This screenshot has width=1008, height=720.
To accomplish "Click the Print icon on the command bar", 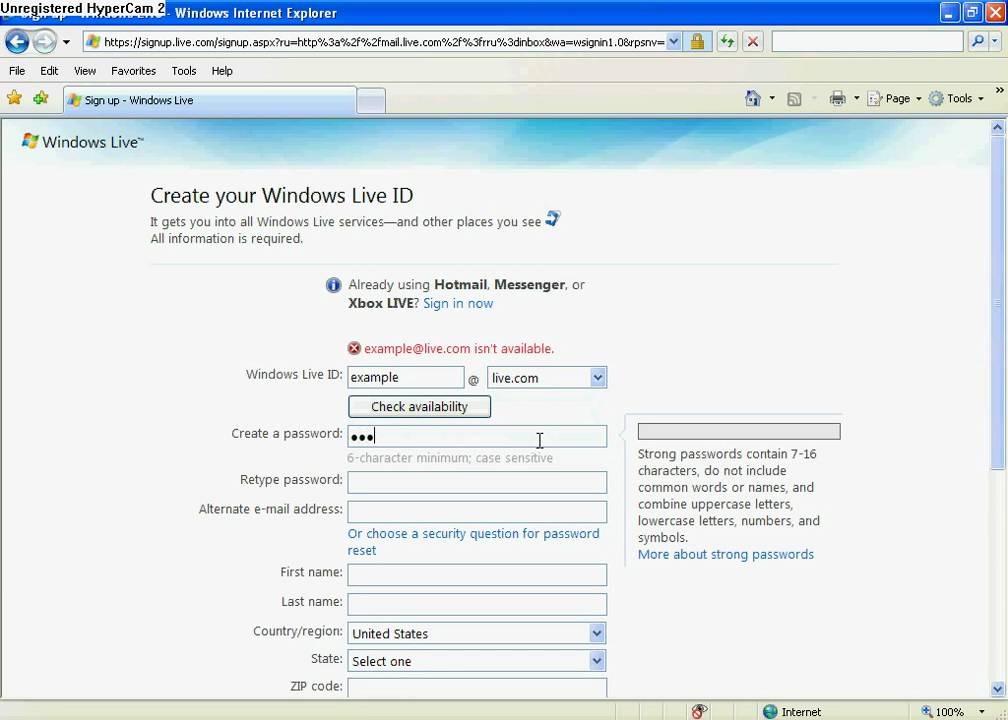I will pos(837,99).
